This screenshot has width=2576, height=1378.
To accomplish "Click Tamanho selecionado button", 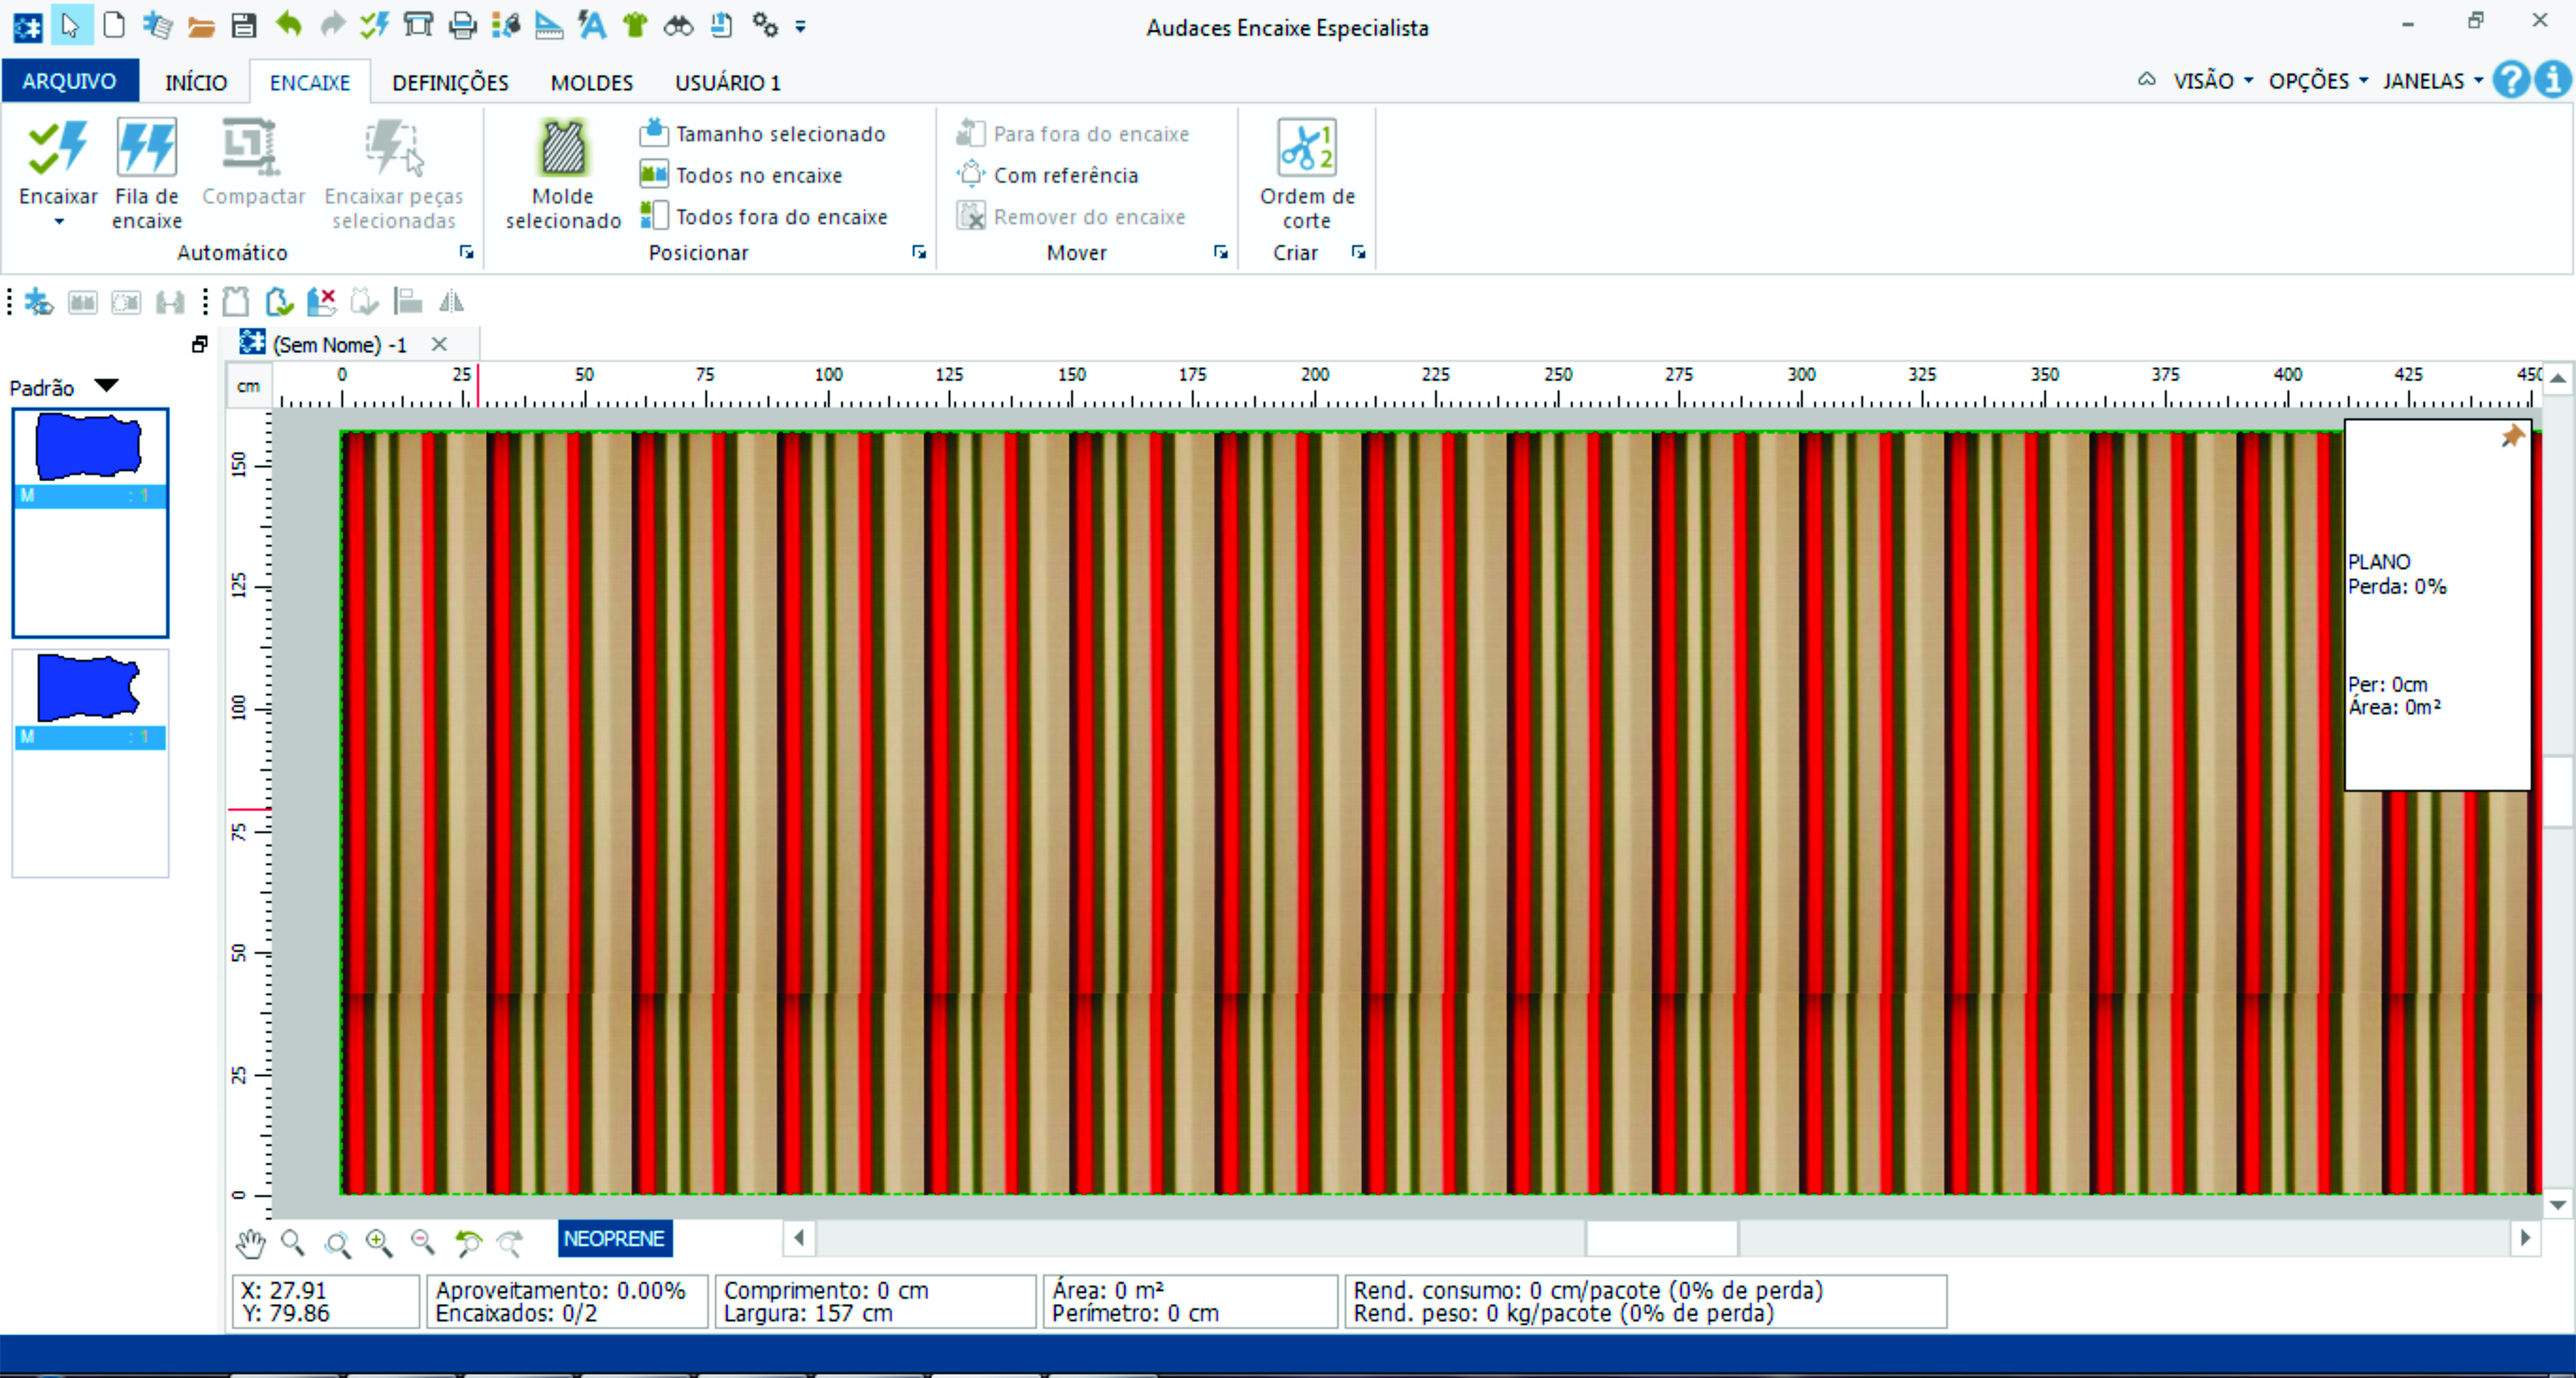I will click(x=763, y=133).
